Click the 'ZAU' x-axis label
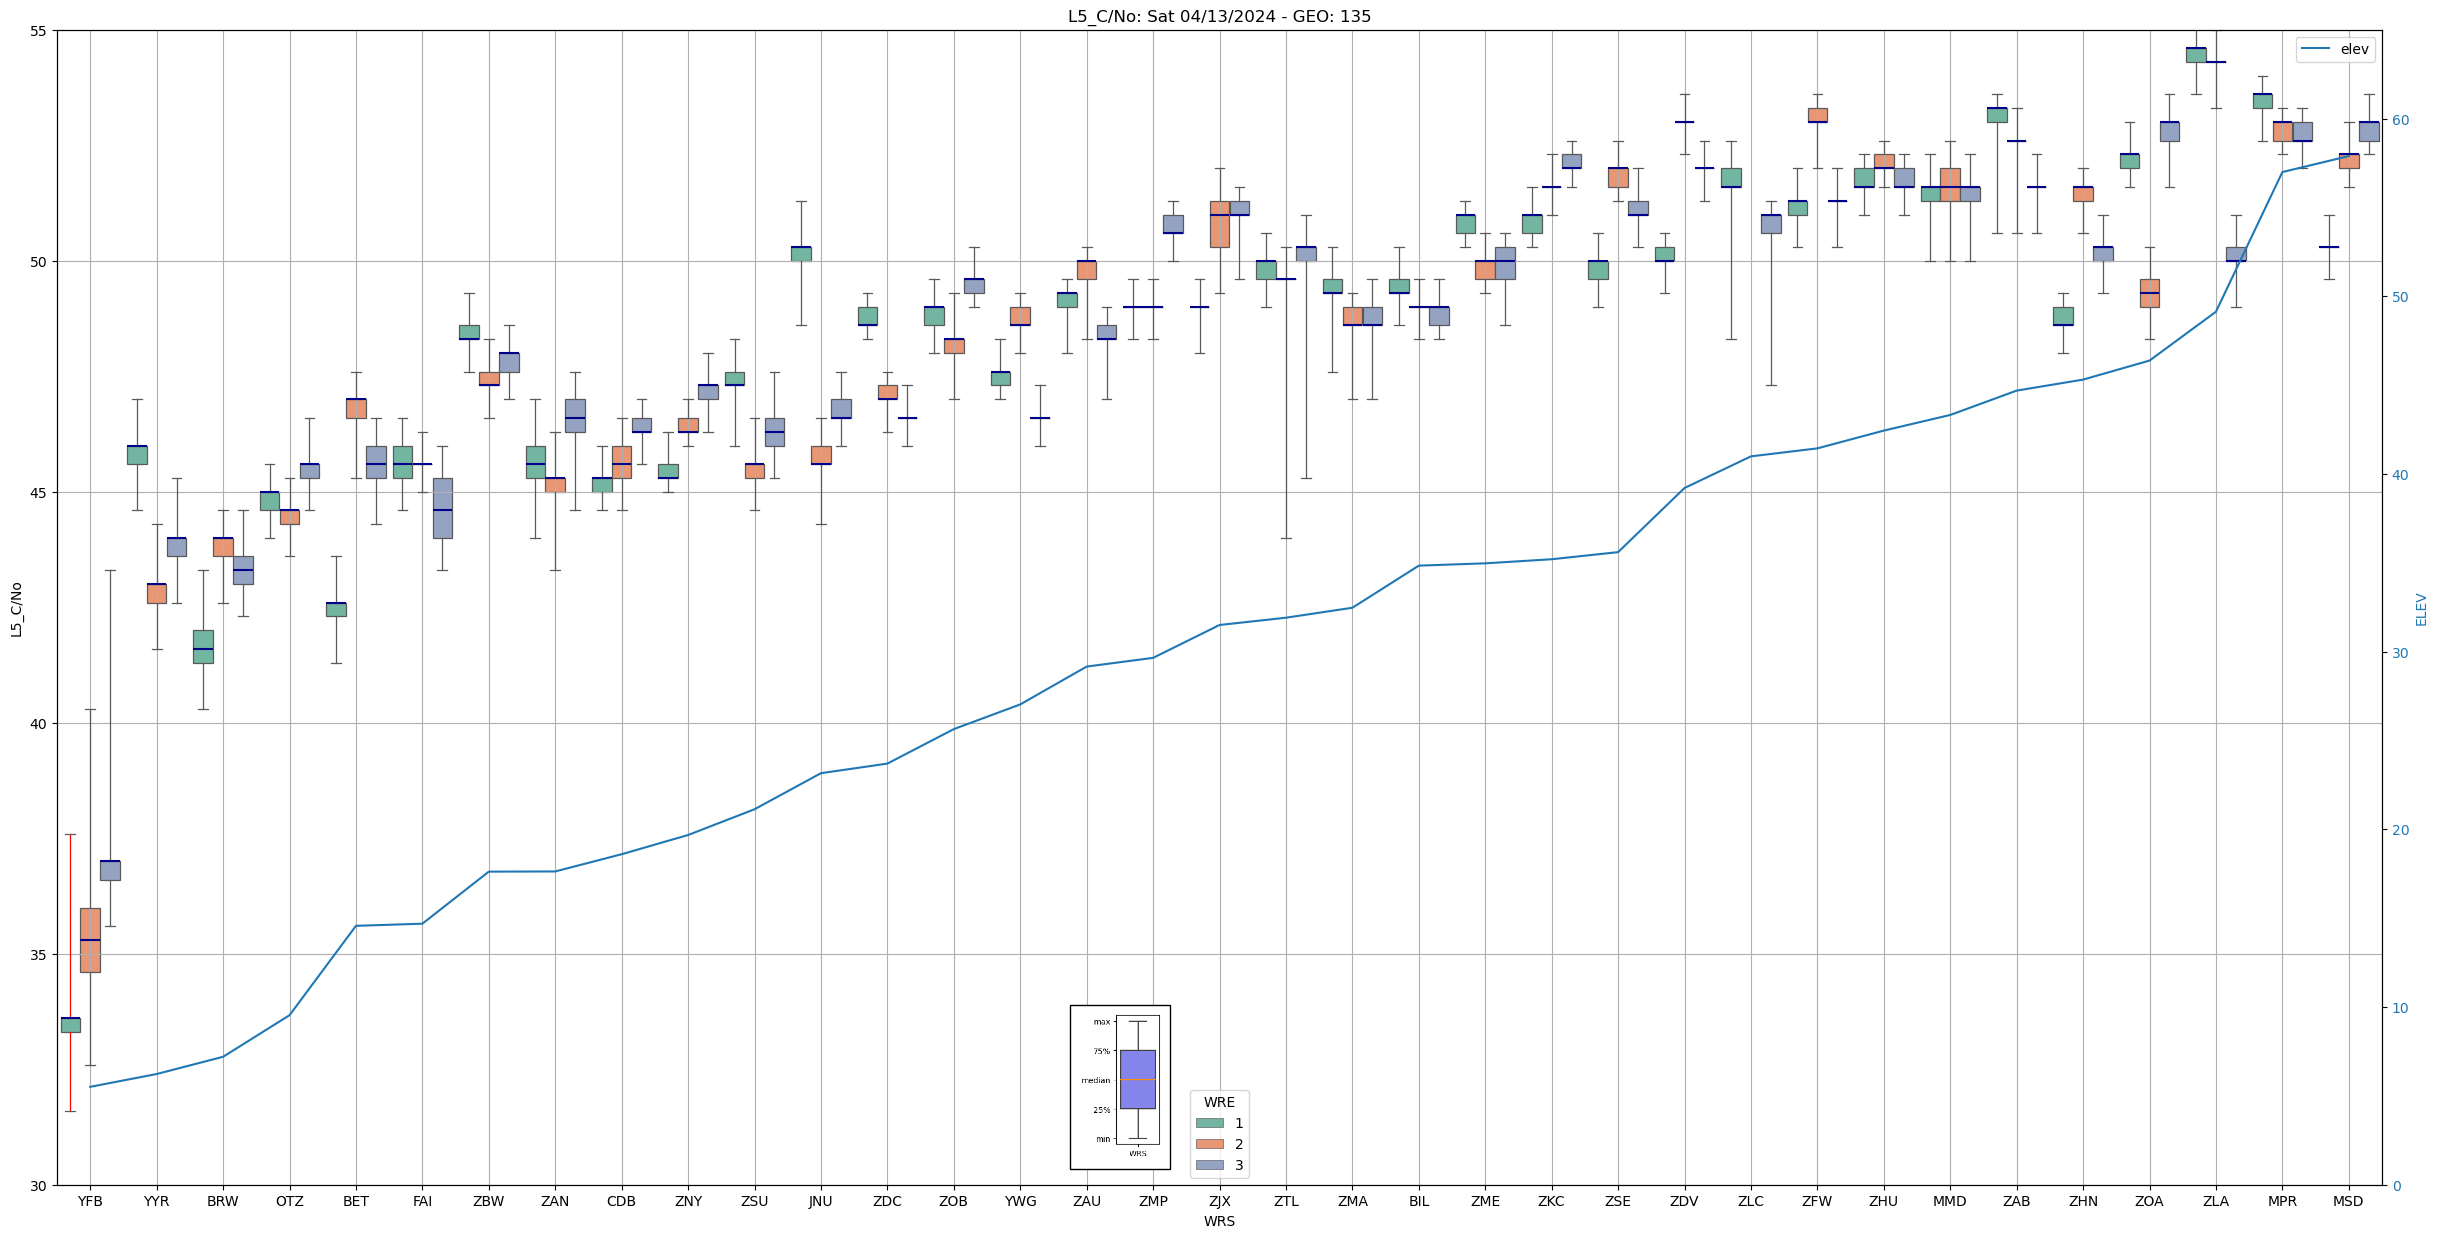The image size is (2439, 1238). [1087, 1202]
